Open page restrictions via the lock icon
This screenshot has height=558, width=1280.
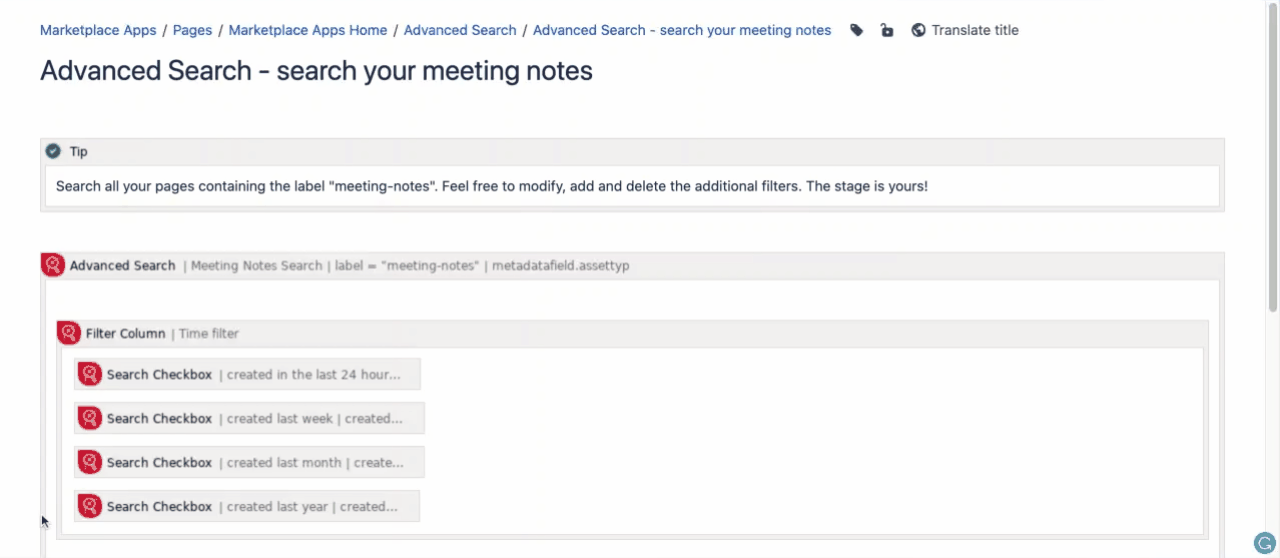pyautogui.click(x=887, y=30)
